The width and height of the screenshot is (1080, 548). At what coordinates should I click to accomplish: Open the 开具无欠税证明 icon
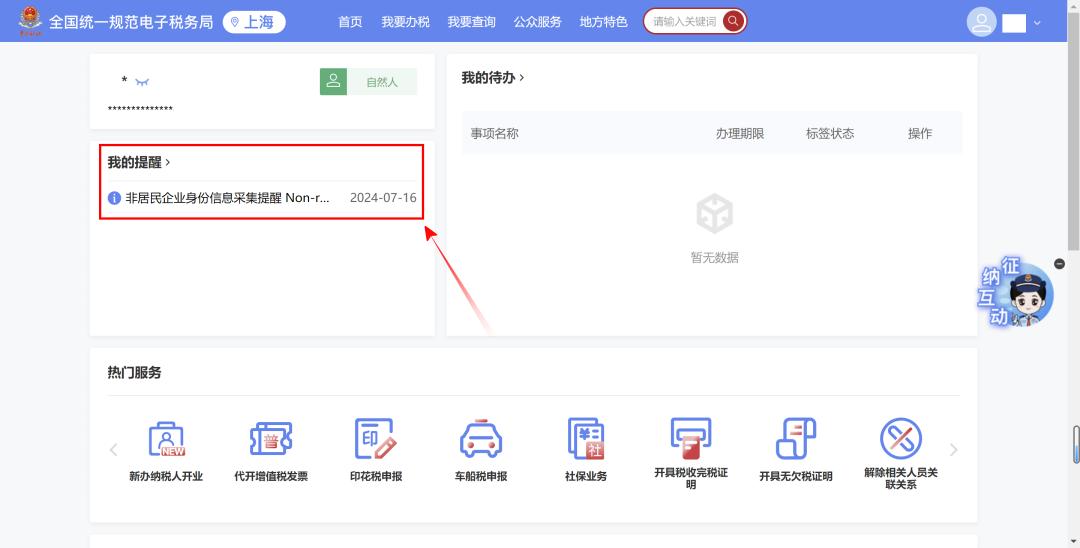795,439
